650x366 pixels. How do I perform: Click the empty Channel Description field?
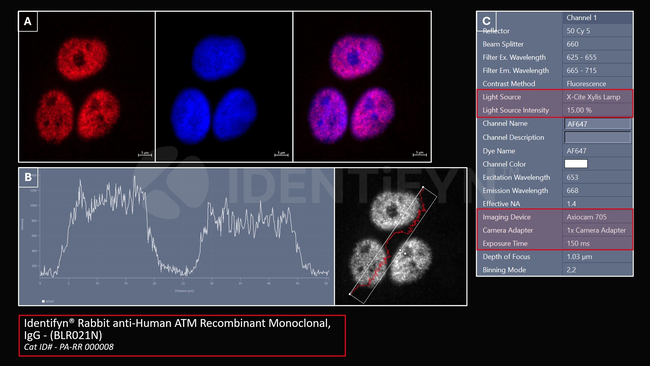tap(597, 137)
